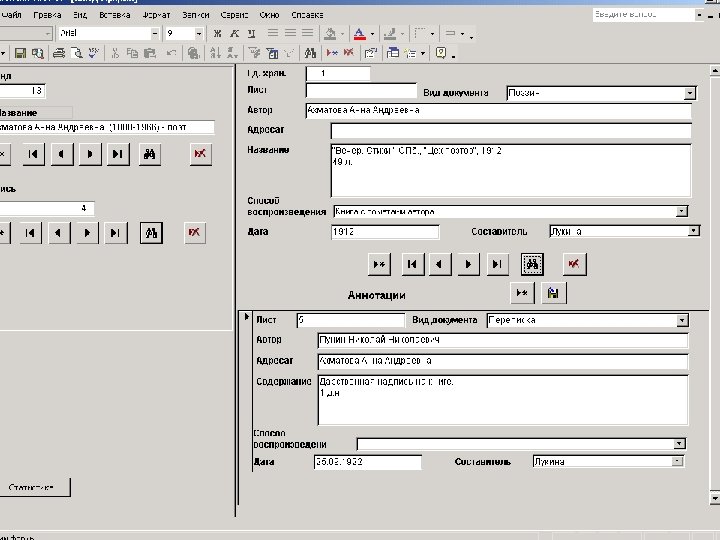Click the save diskette icon beside Аннотации

tap(553, 293)
